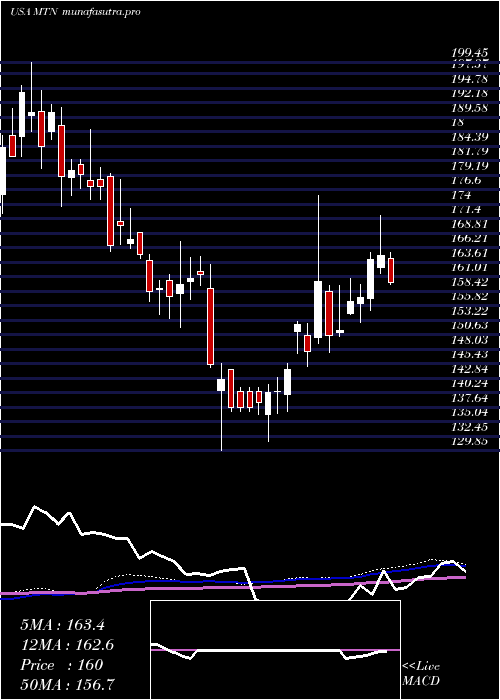The image size is (500, 700).
Task: Click the 145.43 price label
Action: coord(470,354)
